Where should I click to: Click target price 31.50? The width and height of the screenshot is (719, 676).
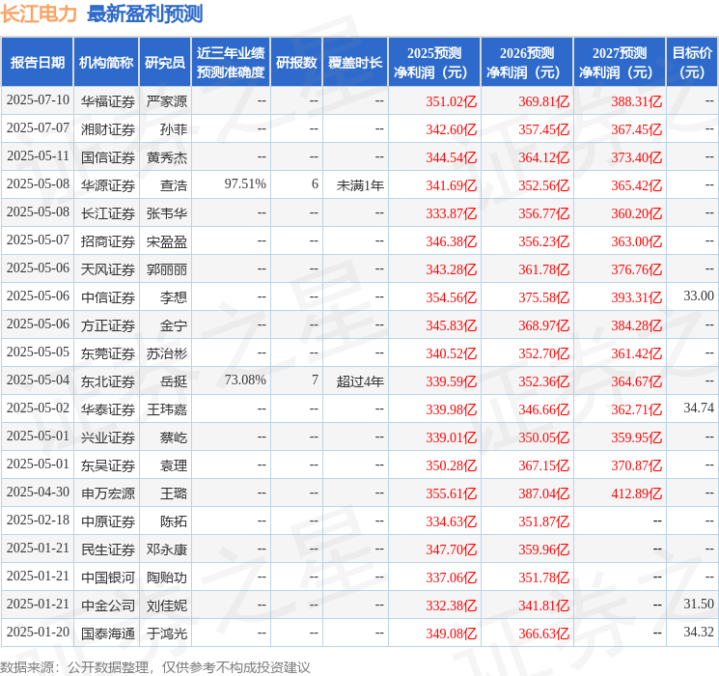click(699, 604)
